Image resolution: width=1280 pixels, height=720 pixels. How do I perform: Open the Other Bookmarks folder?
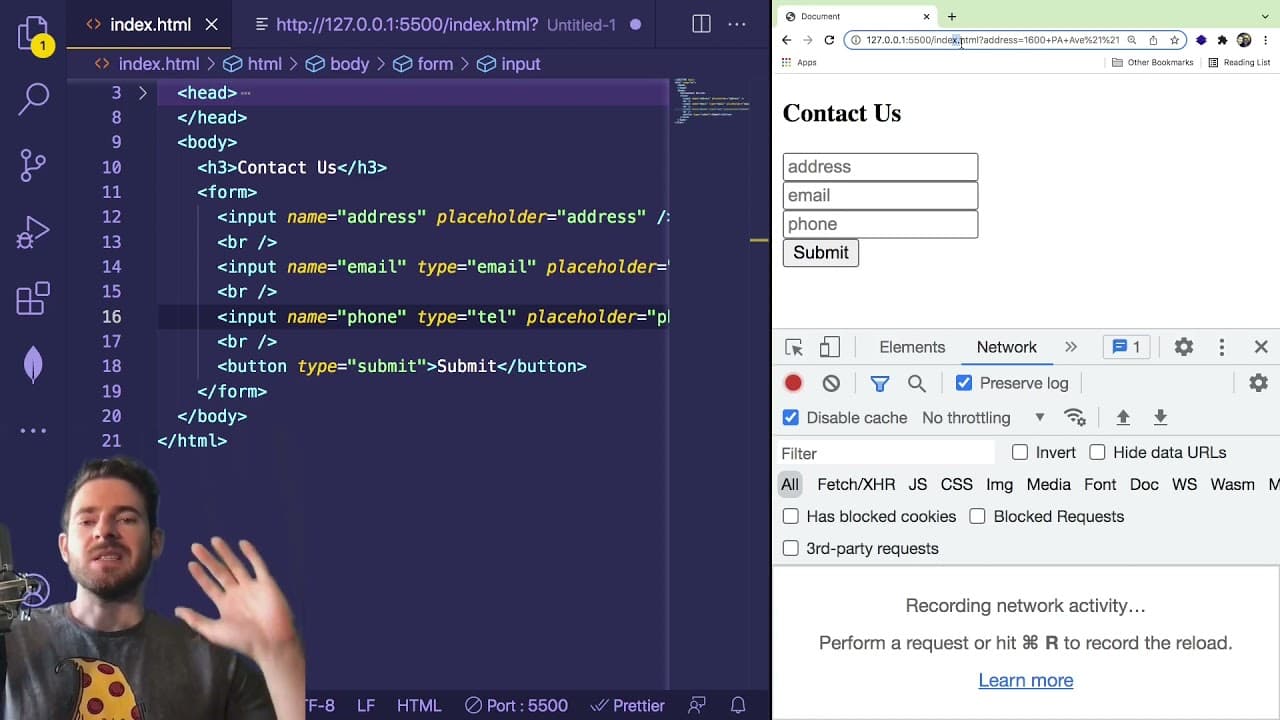(x=1153, y=62)
